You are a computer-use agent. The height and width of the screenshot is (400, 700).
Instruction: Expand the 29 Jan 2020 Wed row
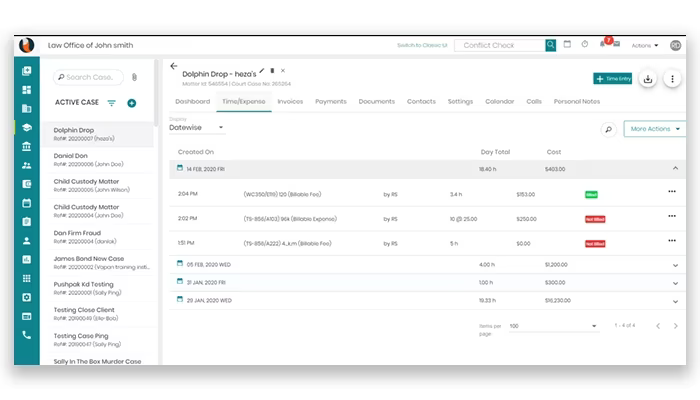pyautogui.click(x=675, y=301)
